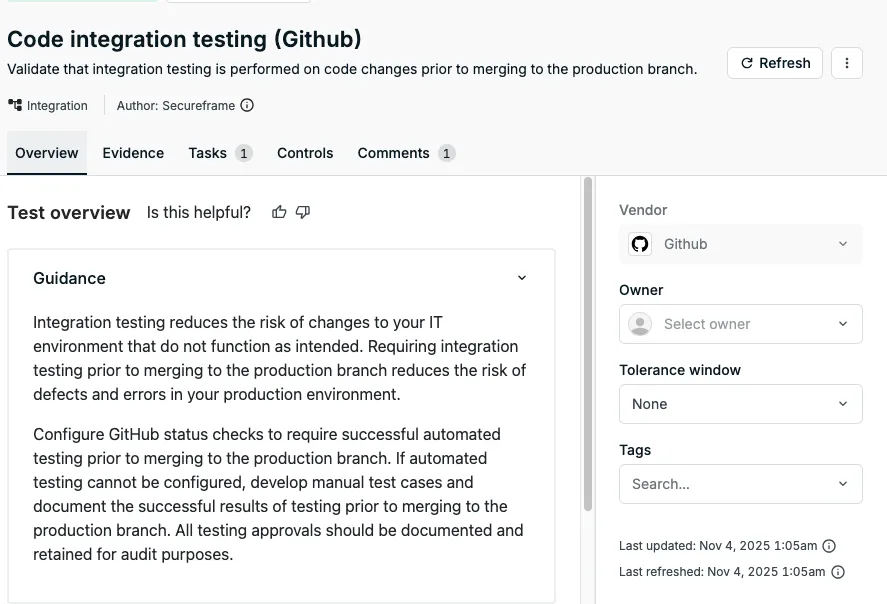Click the owner avatar placeholder icon

coord(639,324)
